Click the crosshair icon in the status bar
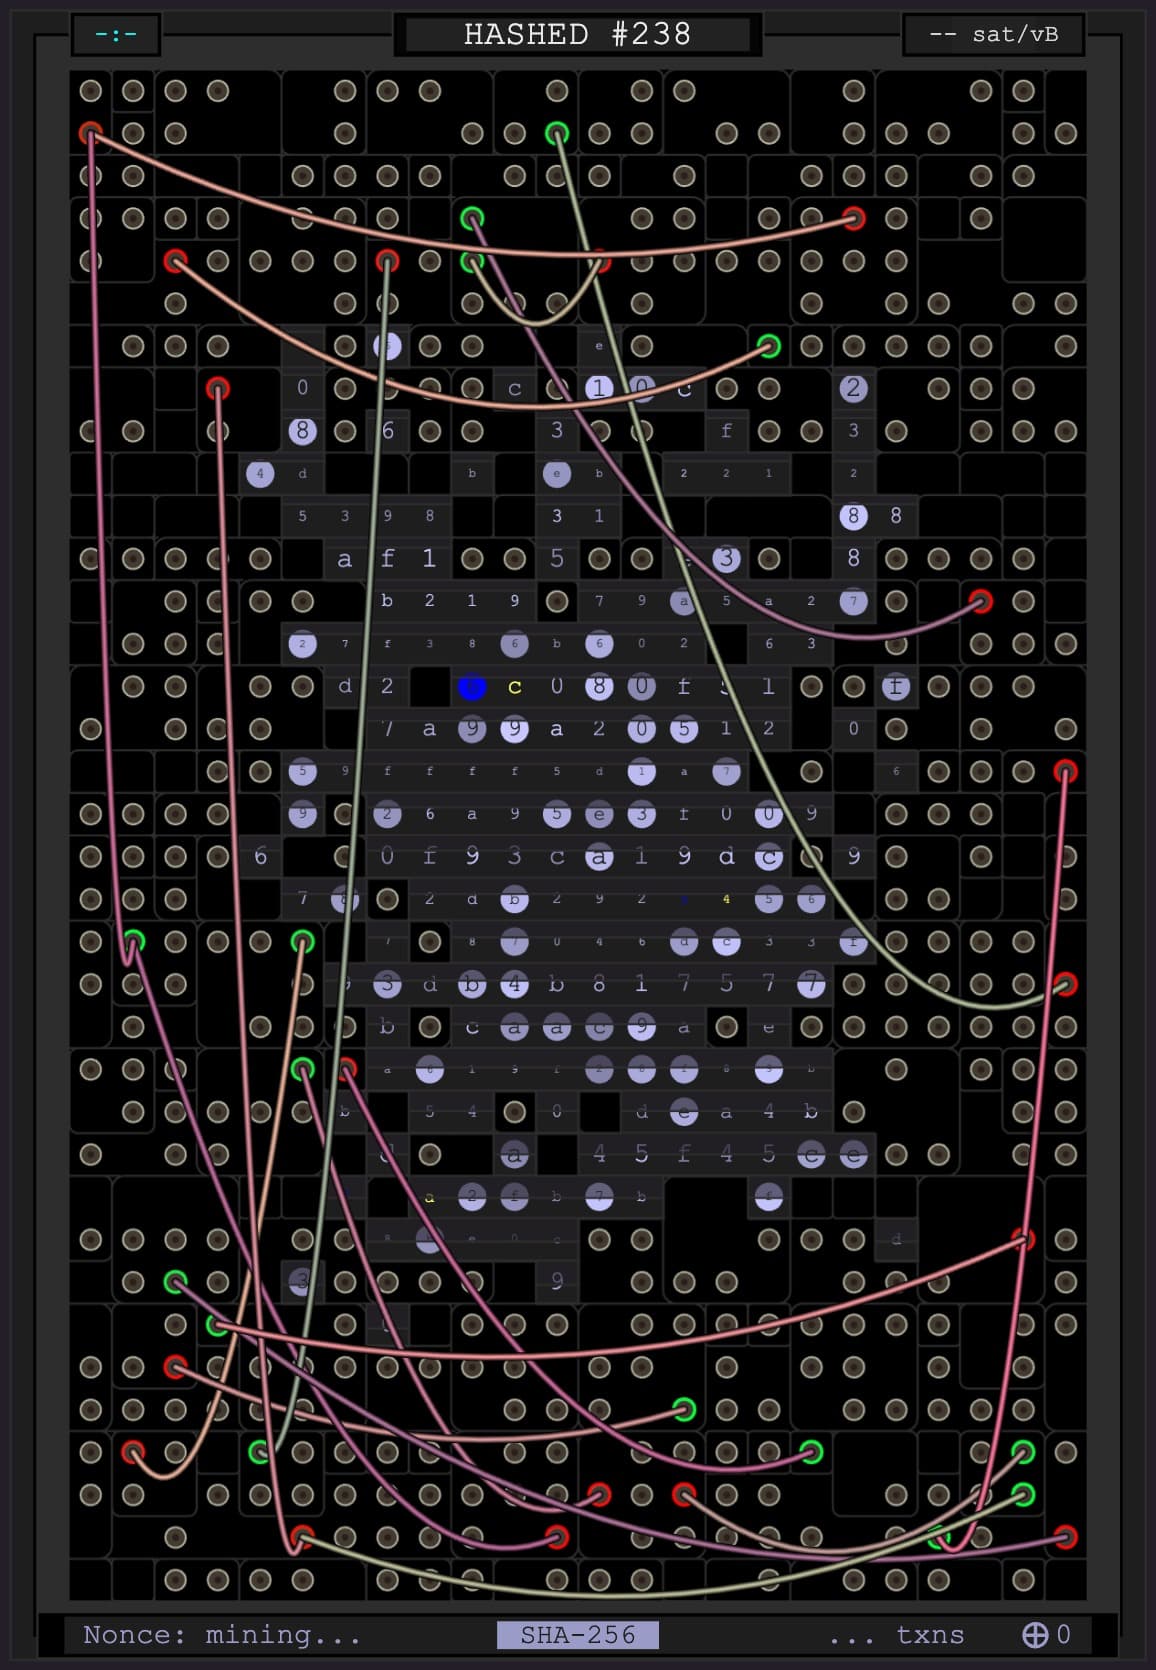This screenshot has width=1156, height=1670. pyautogui.click(x=1034, y=1635)
